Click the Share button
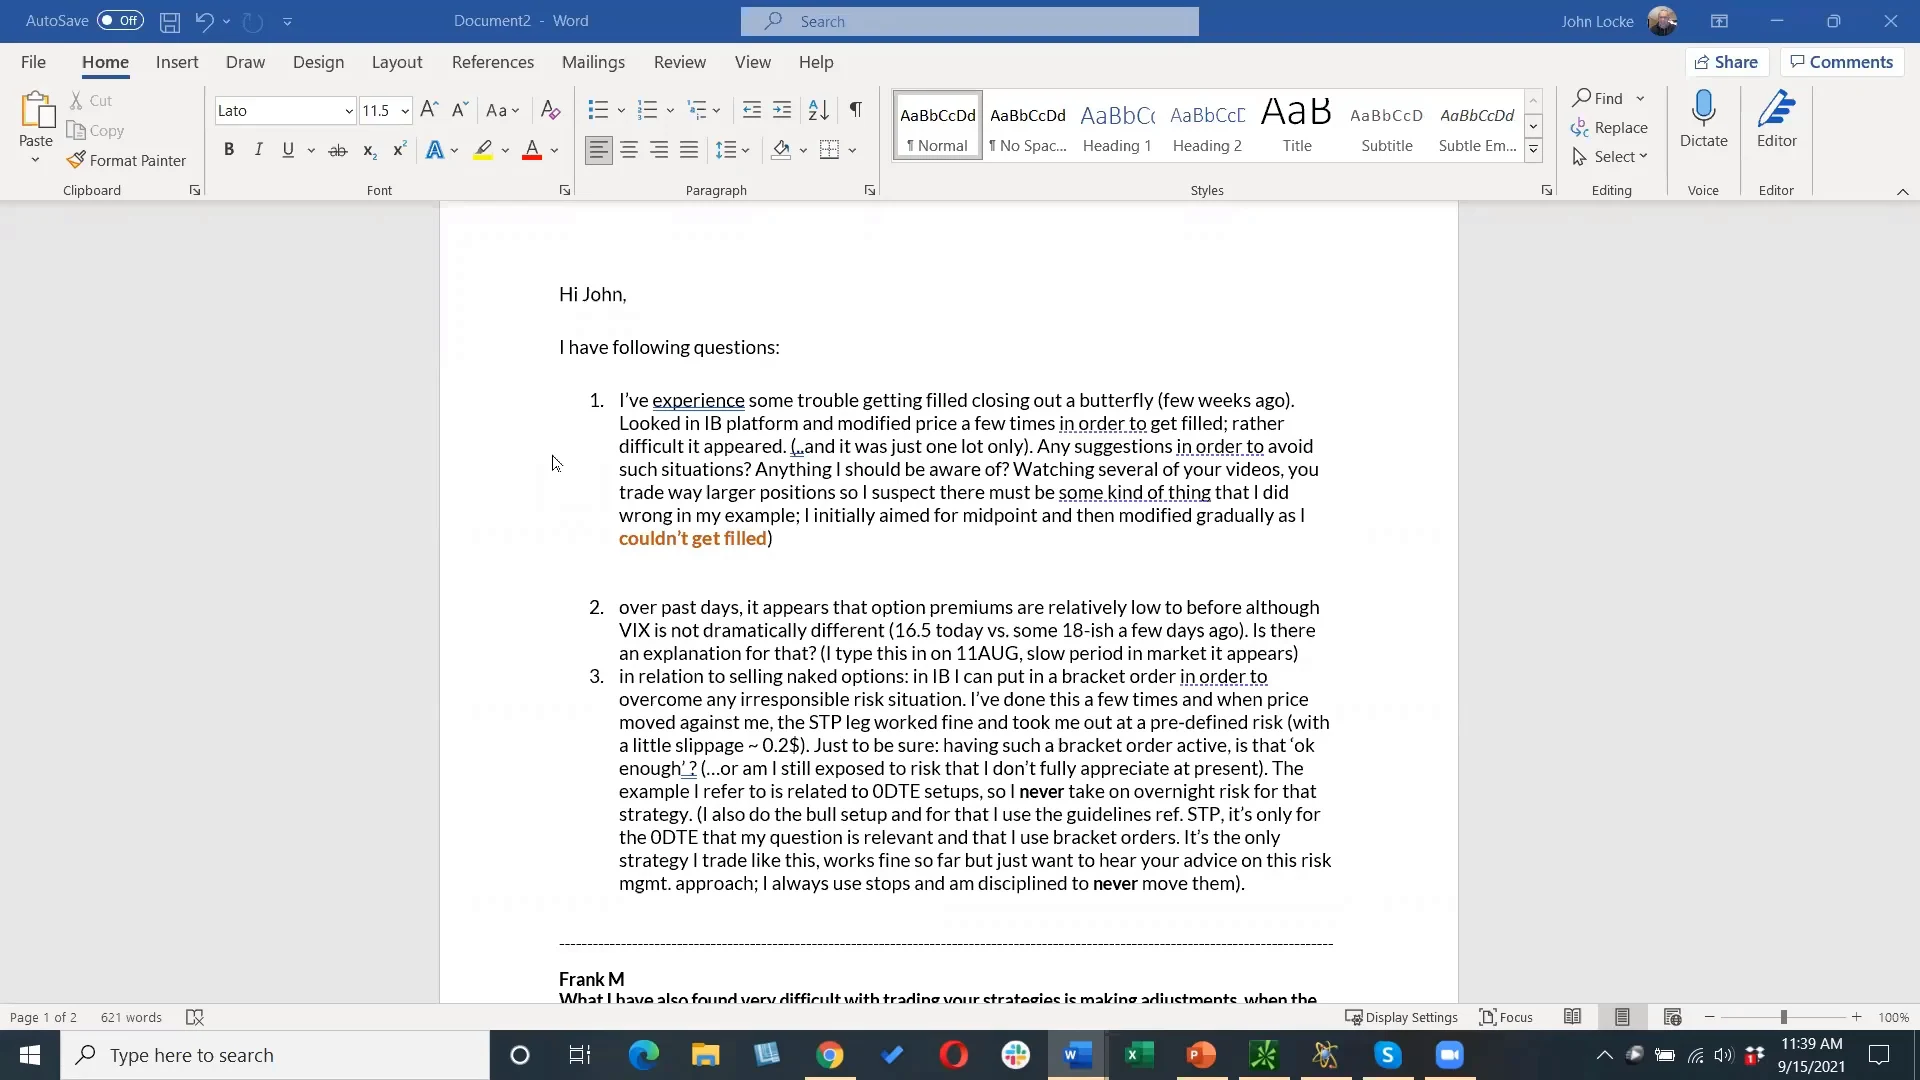The width and height of the screenshot is (1920, 1080). click(1727, 62)
